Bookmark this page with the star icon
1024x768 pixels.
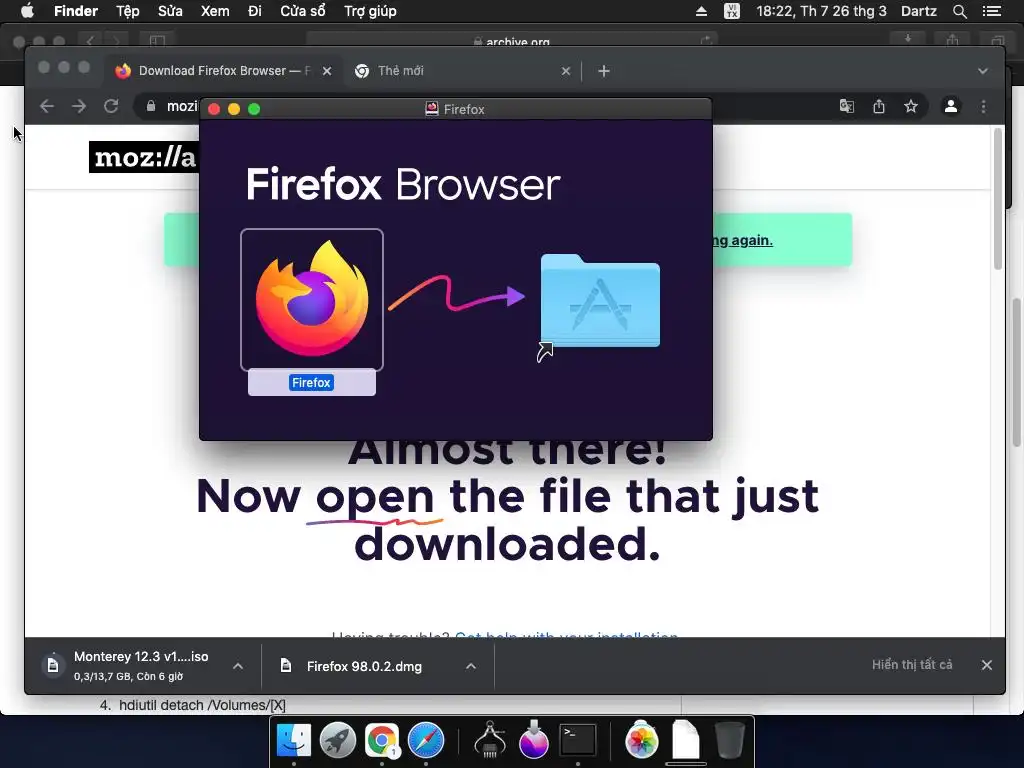pyautogui.click(x=911, y=106)
